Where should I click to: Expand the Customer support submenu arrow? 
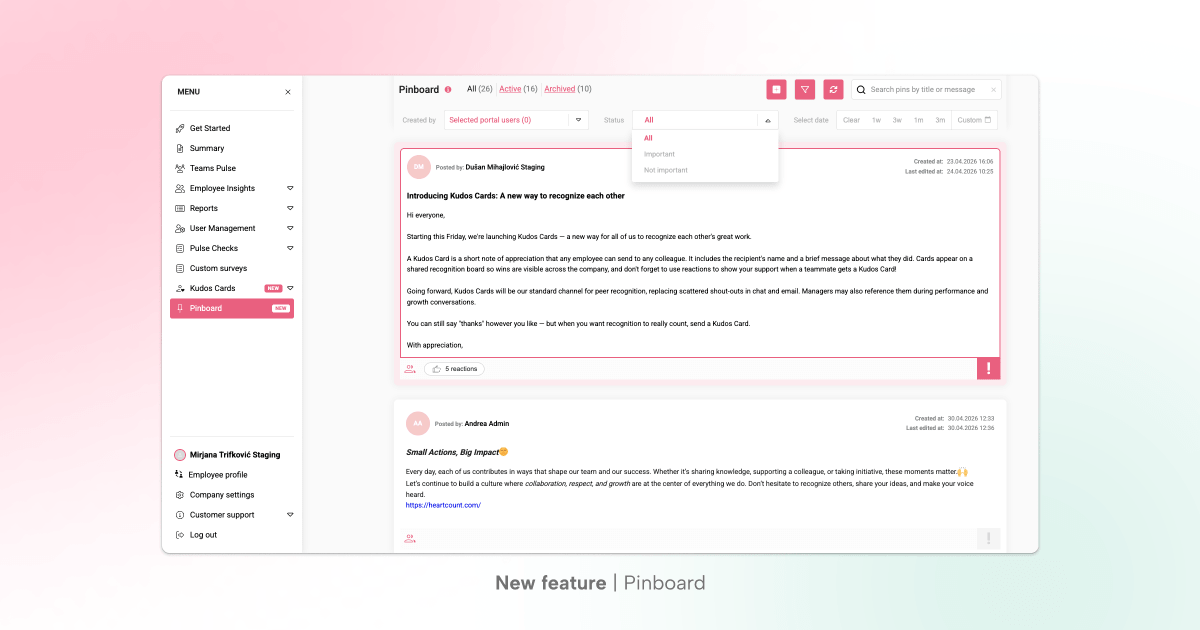click(290, 515)
